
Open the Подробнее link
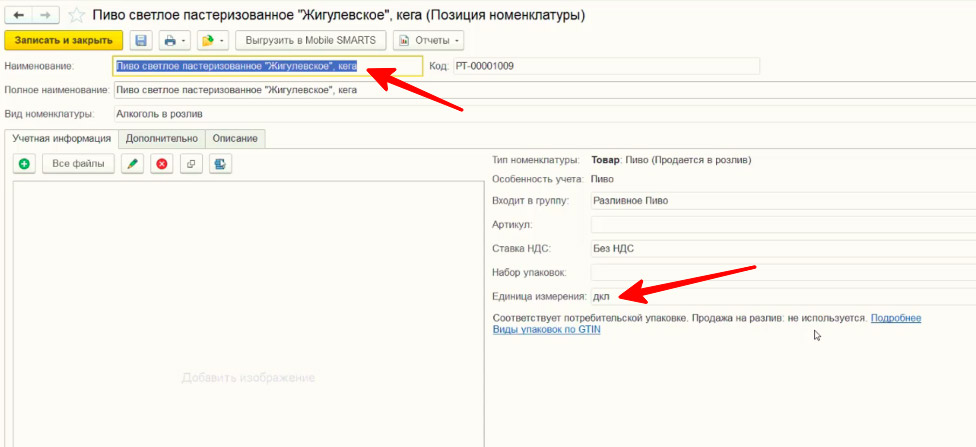(x=896, y=318)
